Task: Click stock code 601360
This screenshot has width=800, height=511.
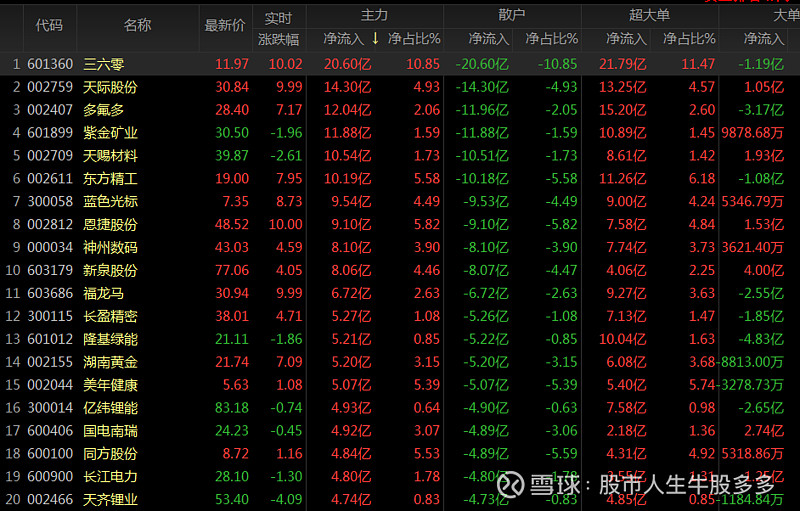Action: point(50,64)
